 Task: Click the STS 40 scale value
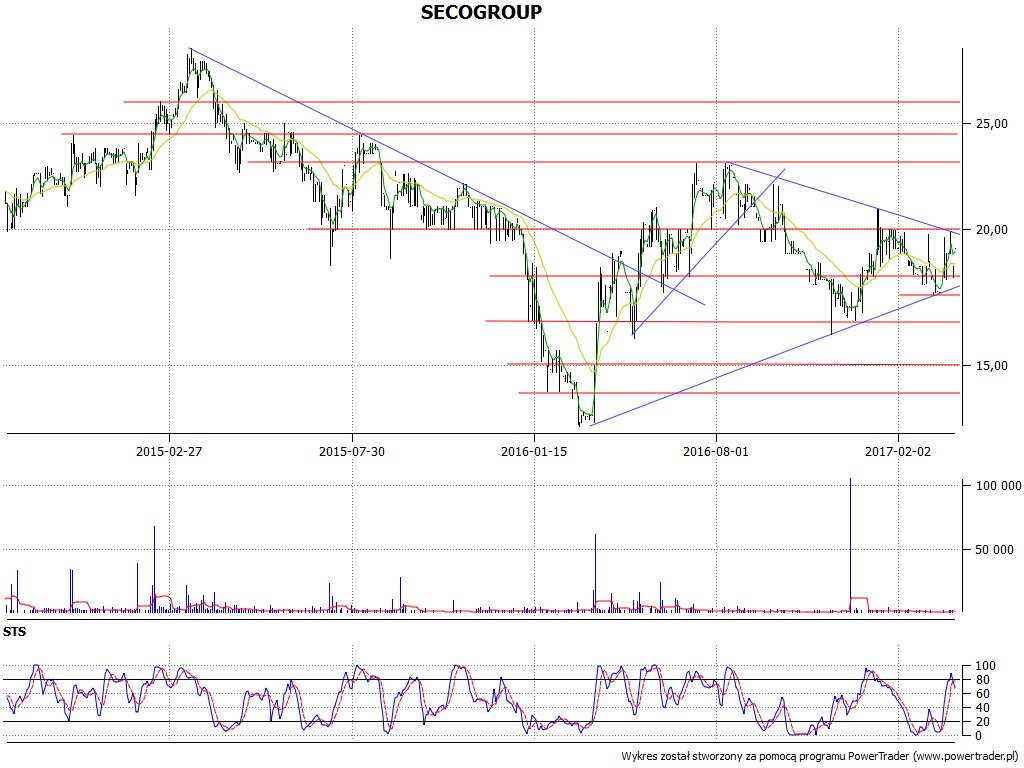tap(985, 708)
